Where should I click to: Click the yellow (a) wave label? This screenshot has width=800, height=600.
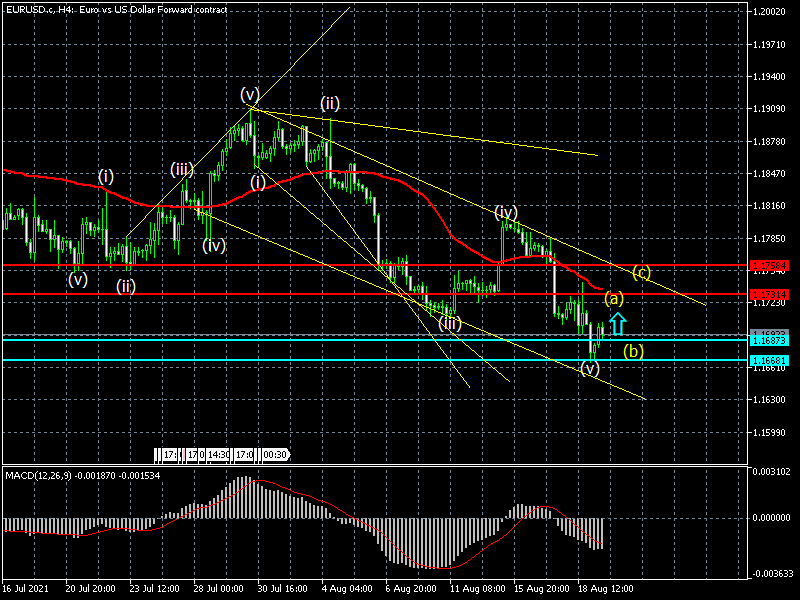(x=614, y=298)
